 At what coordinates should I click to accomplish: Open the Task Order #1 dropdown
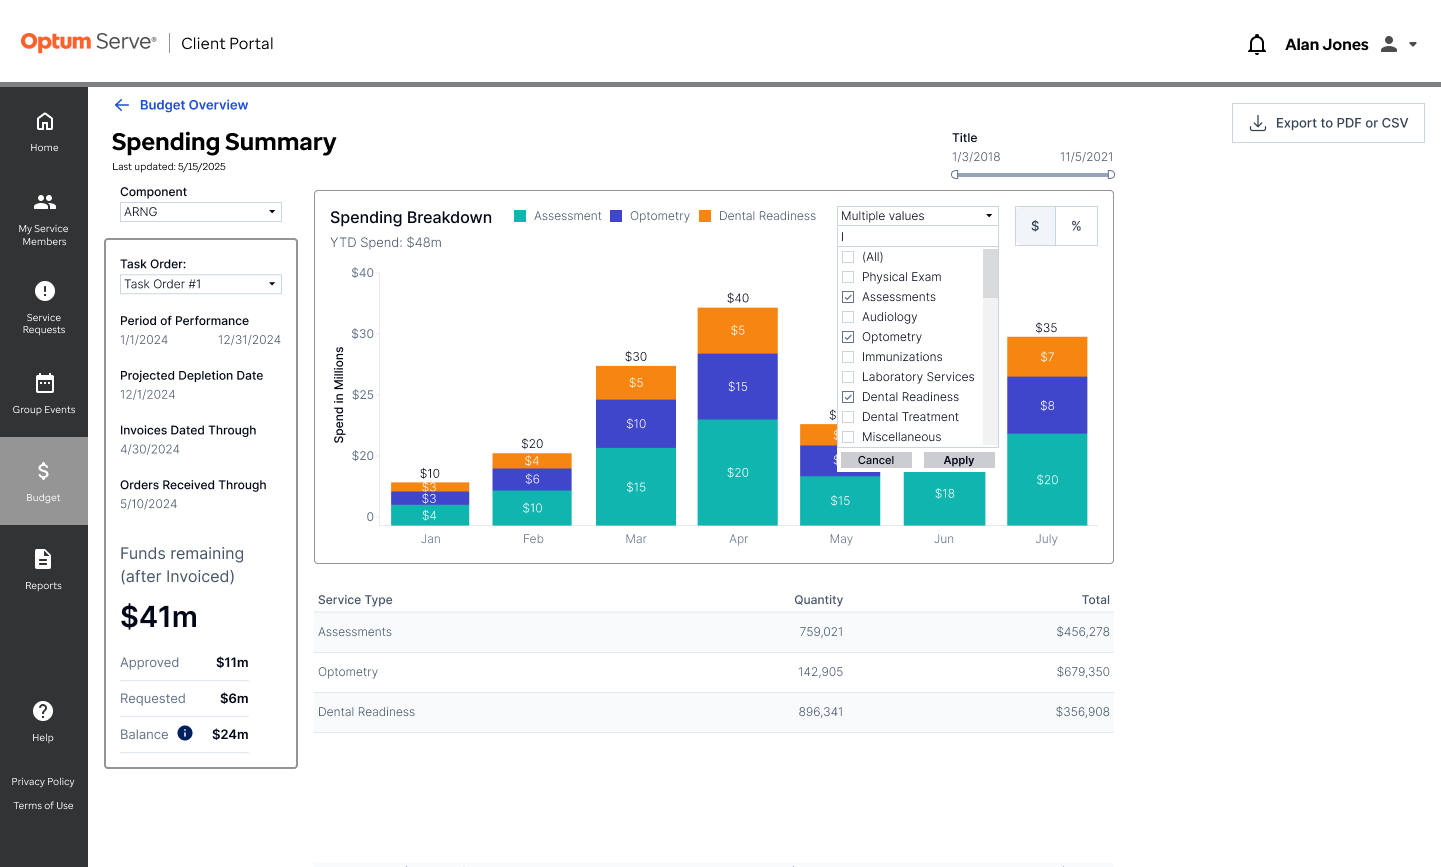click(201, 284)
